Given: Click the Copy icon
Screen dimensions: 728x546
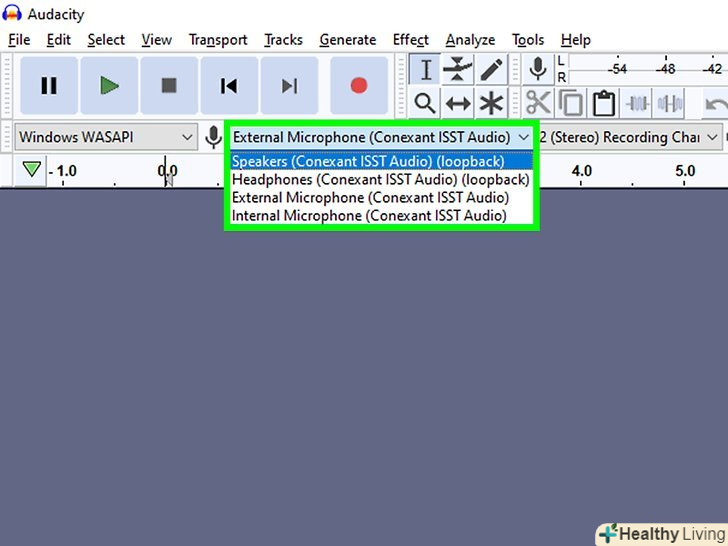Looking at the screenshot, I should [x=571, y=103].
